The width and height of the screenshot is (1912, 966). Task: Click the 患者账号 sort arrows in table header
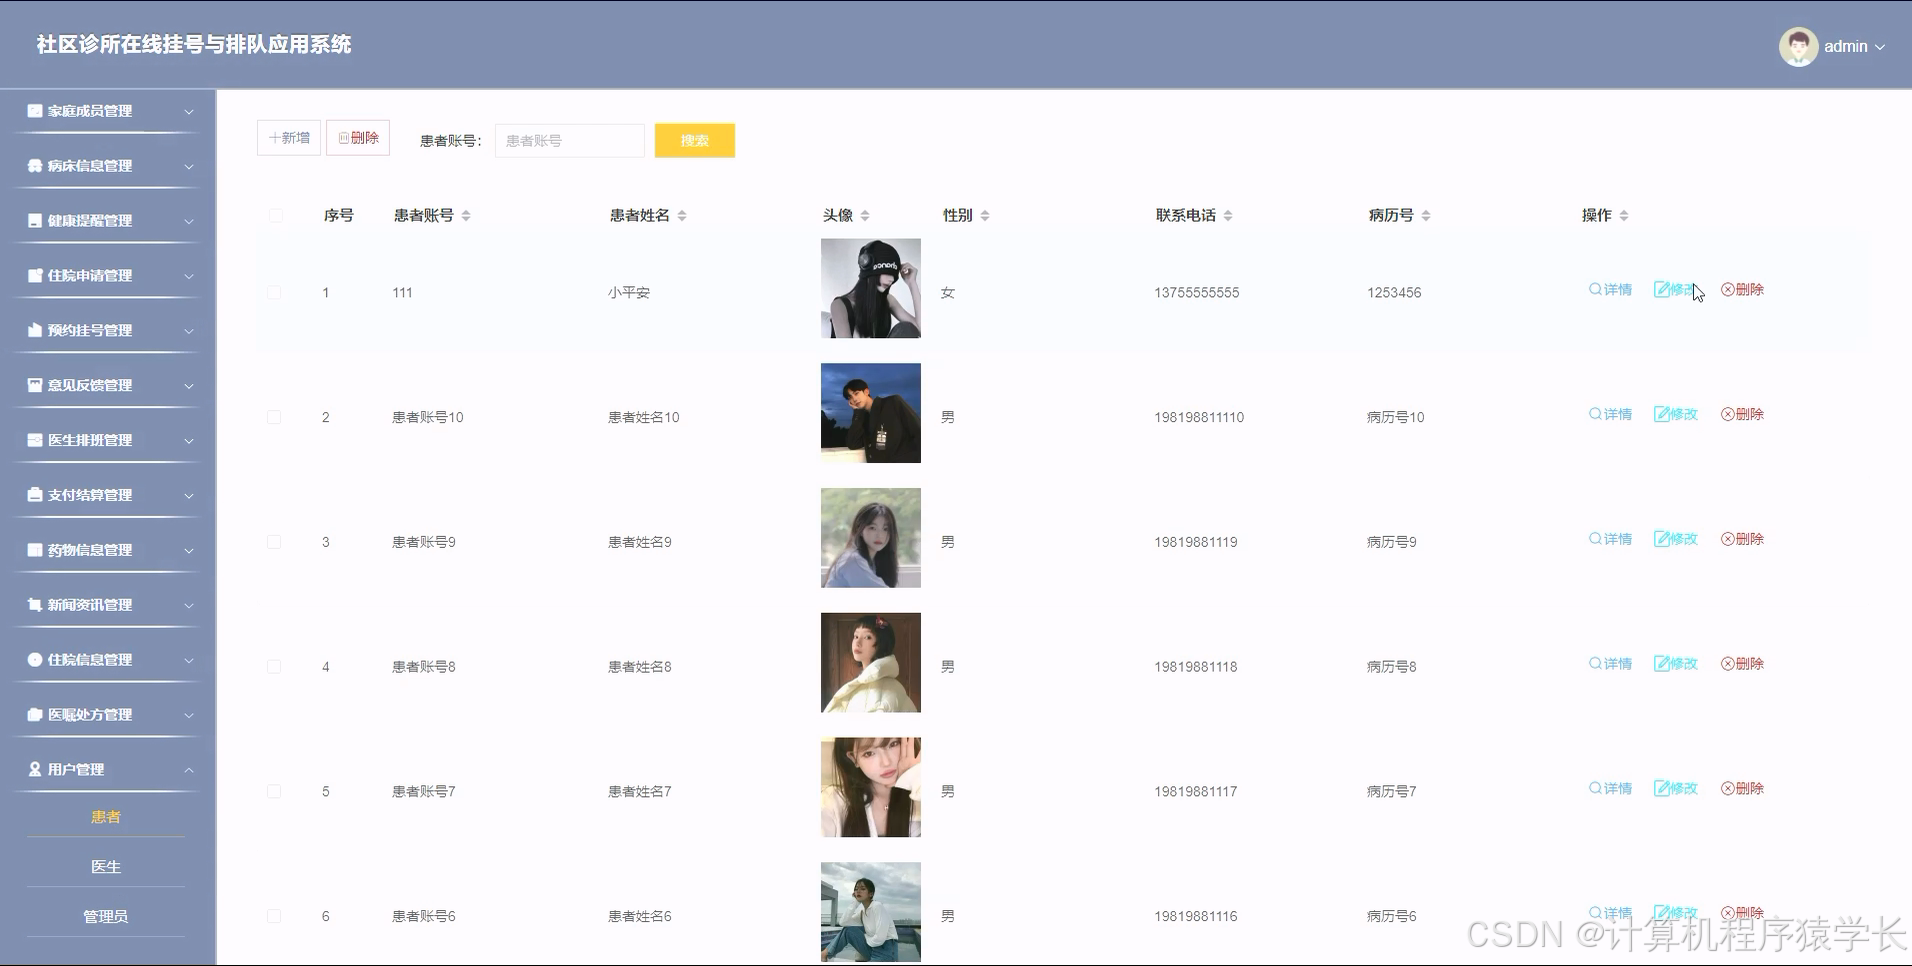tap(466, 215)
